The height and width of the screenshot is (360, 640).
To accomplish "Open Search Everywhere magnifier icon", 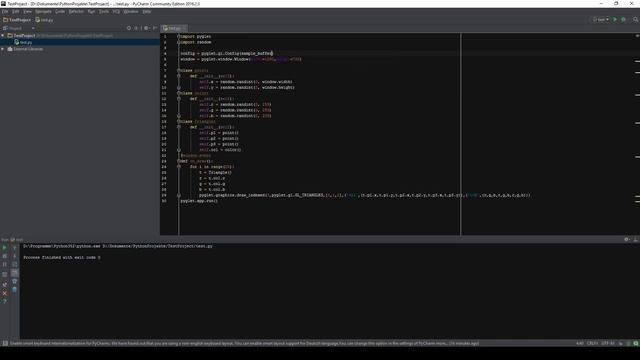I will (636, 20).
